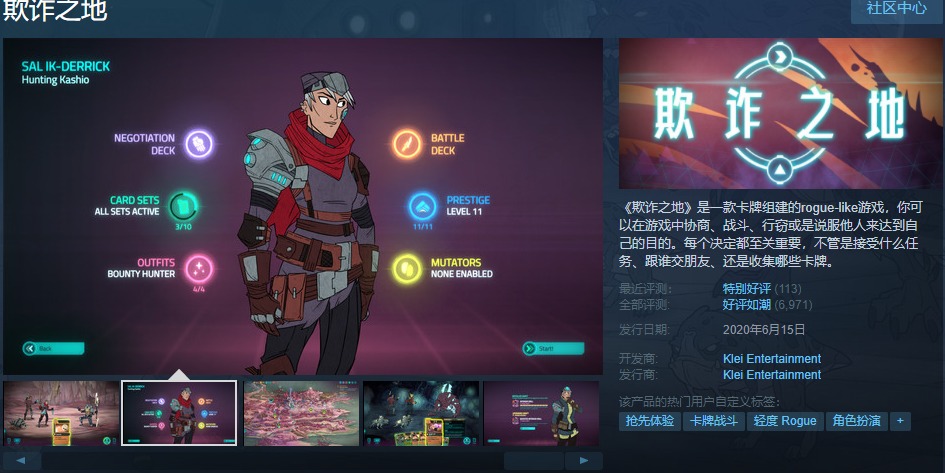
Task: Click the right arrow of thumbnail scroller
Action: pos(583,460)
